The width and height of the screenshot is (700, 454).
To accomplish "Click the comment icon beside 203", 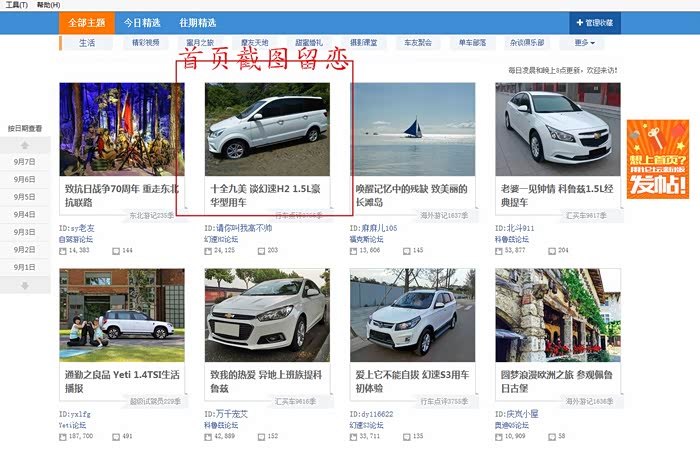I will click(x=260, y=250).
